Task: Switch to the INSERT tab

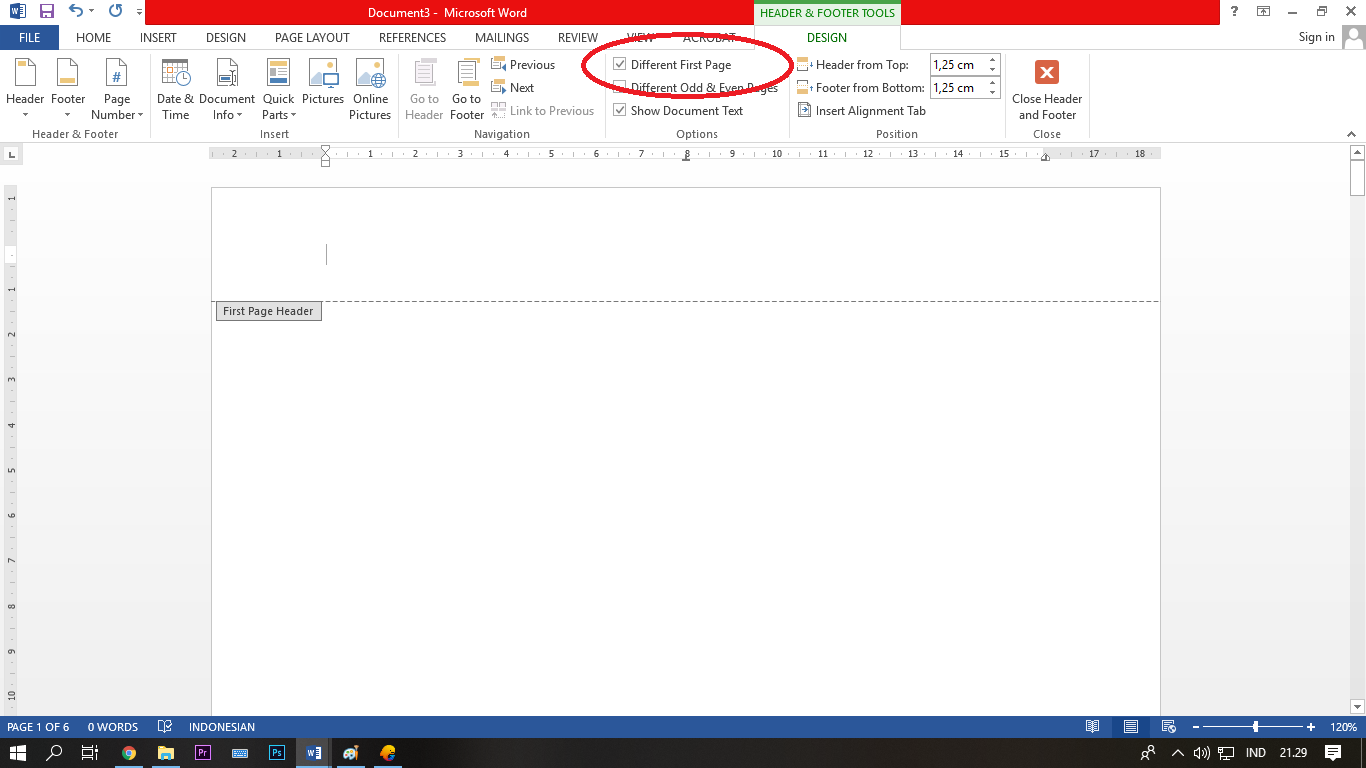Action: 158,38
